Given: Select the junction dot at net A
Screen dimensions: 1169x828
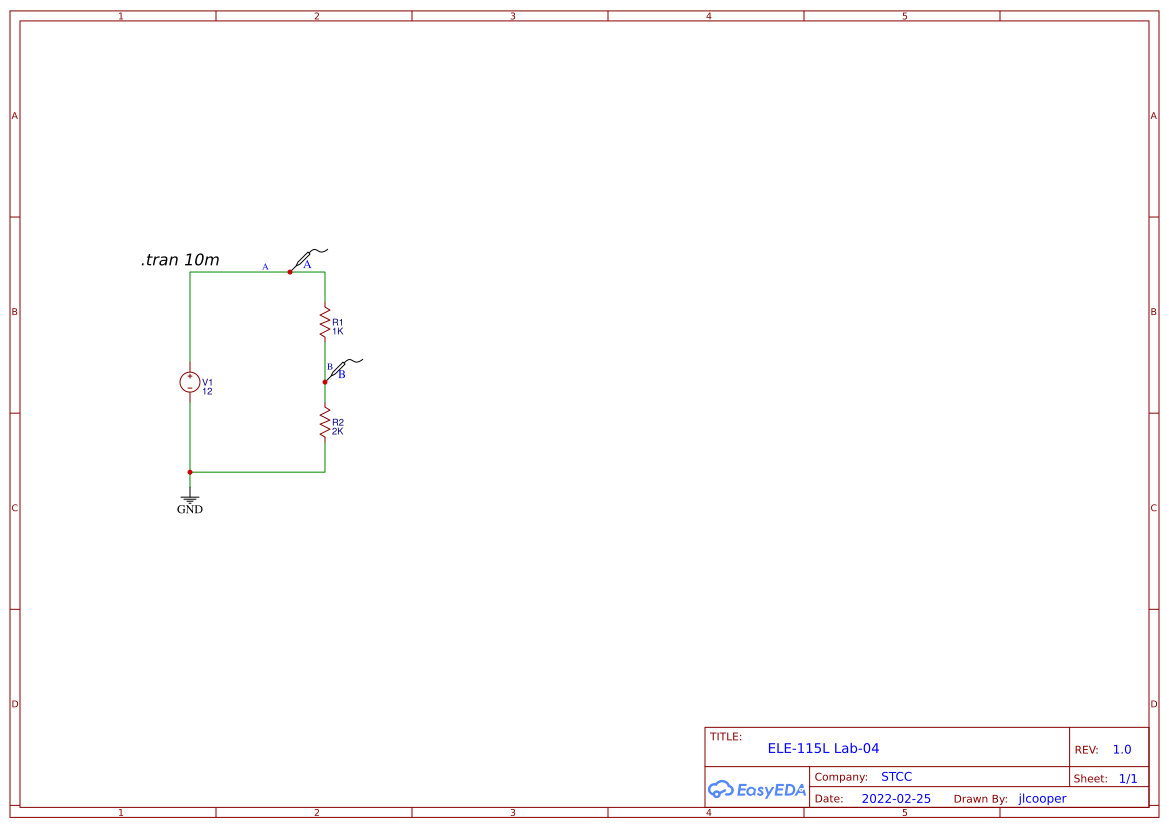Looking at the screenshot, I should click(290, 271).
